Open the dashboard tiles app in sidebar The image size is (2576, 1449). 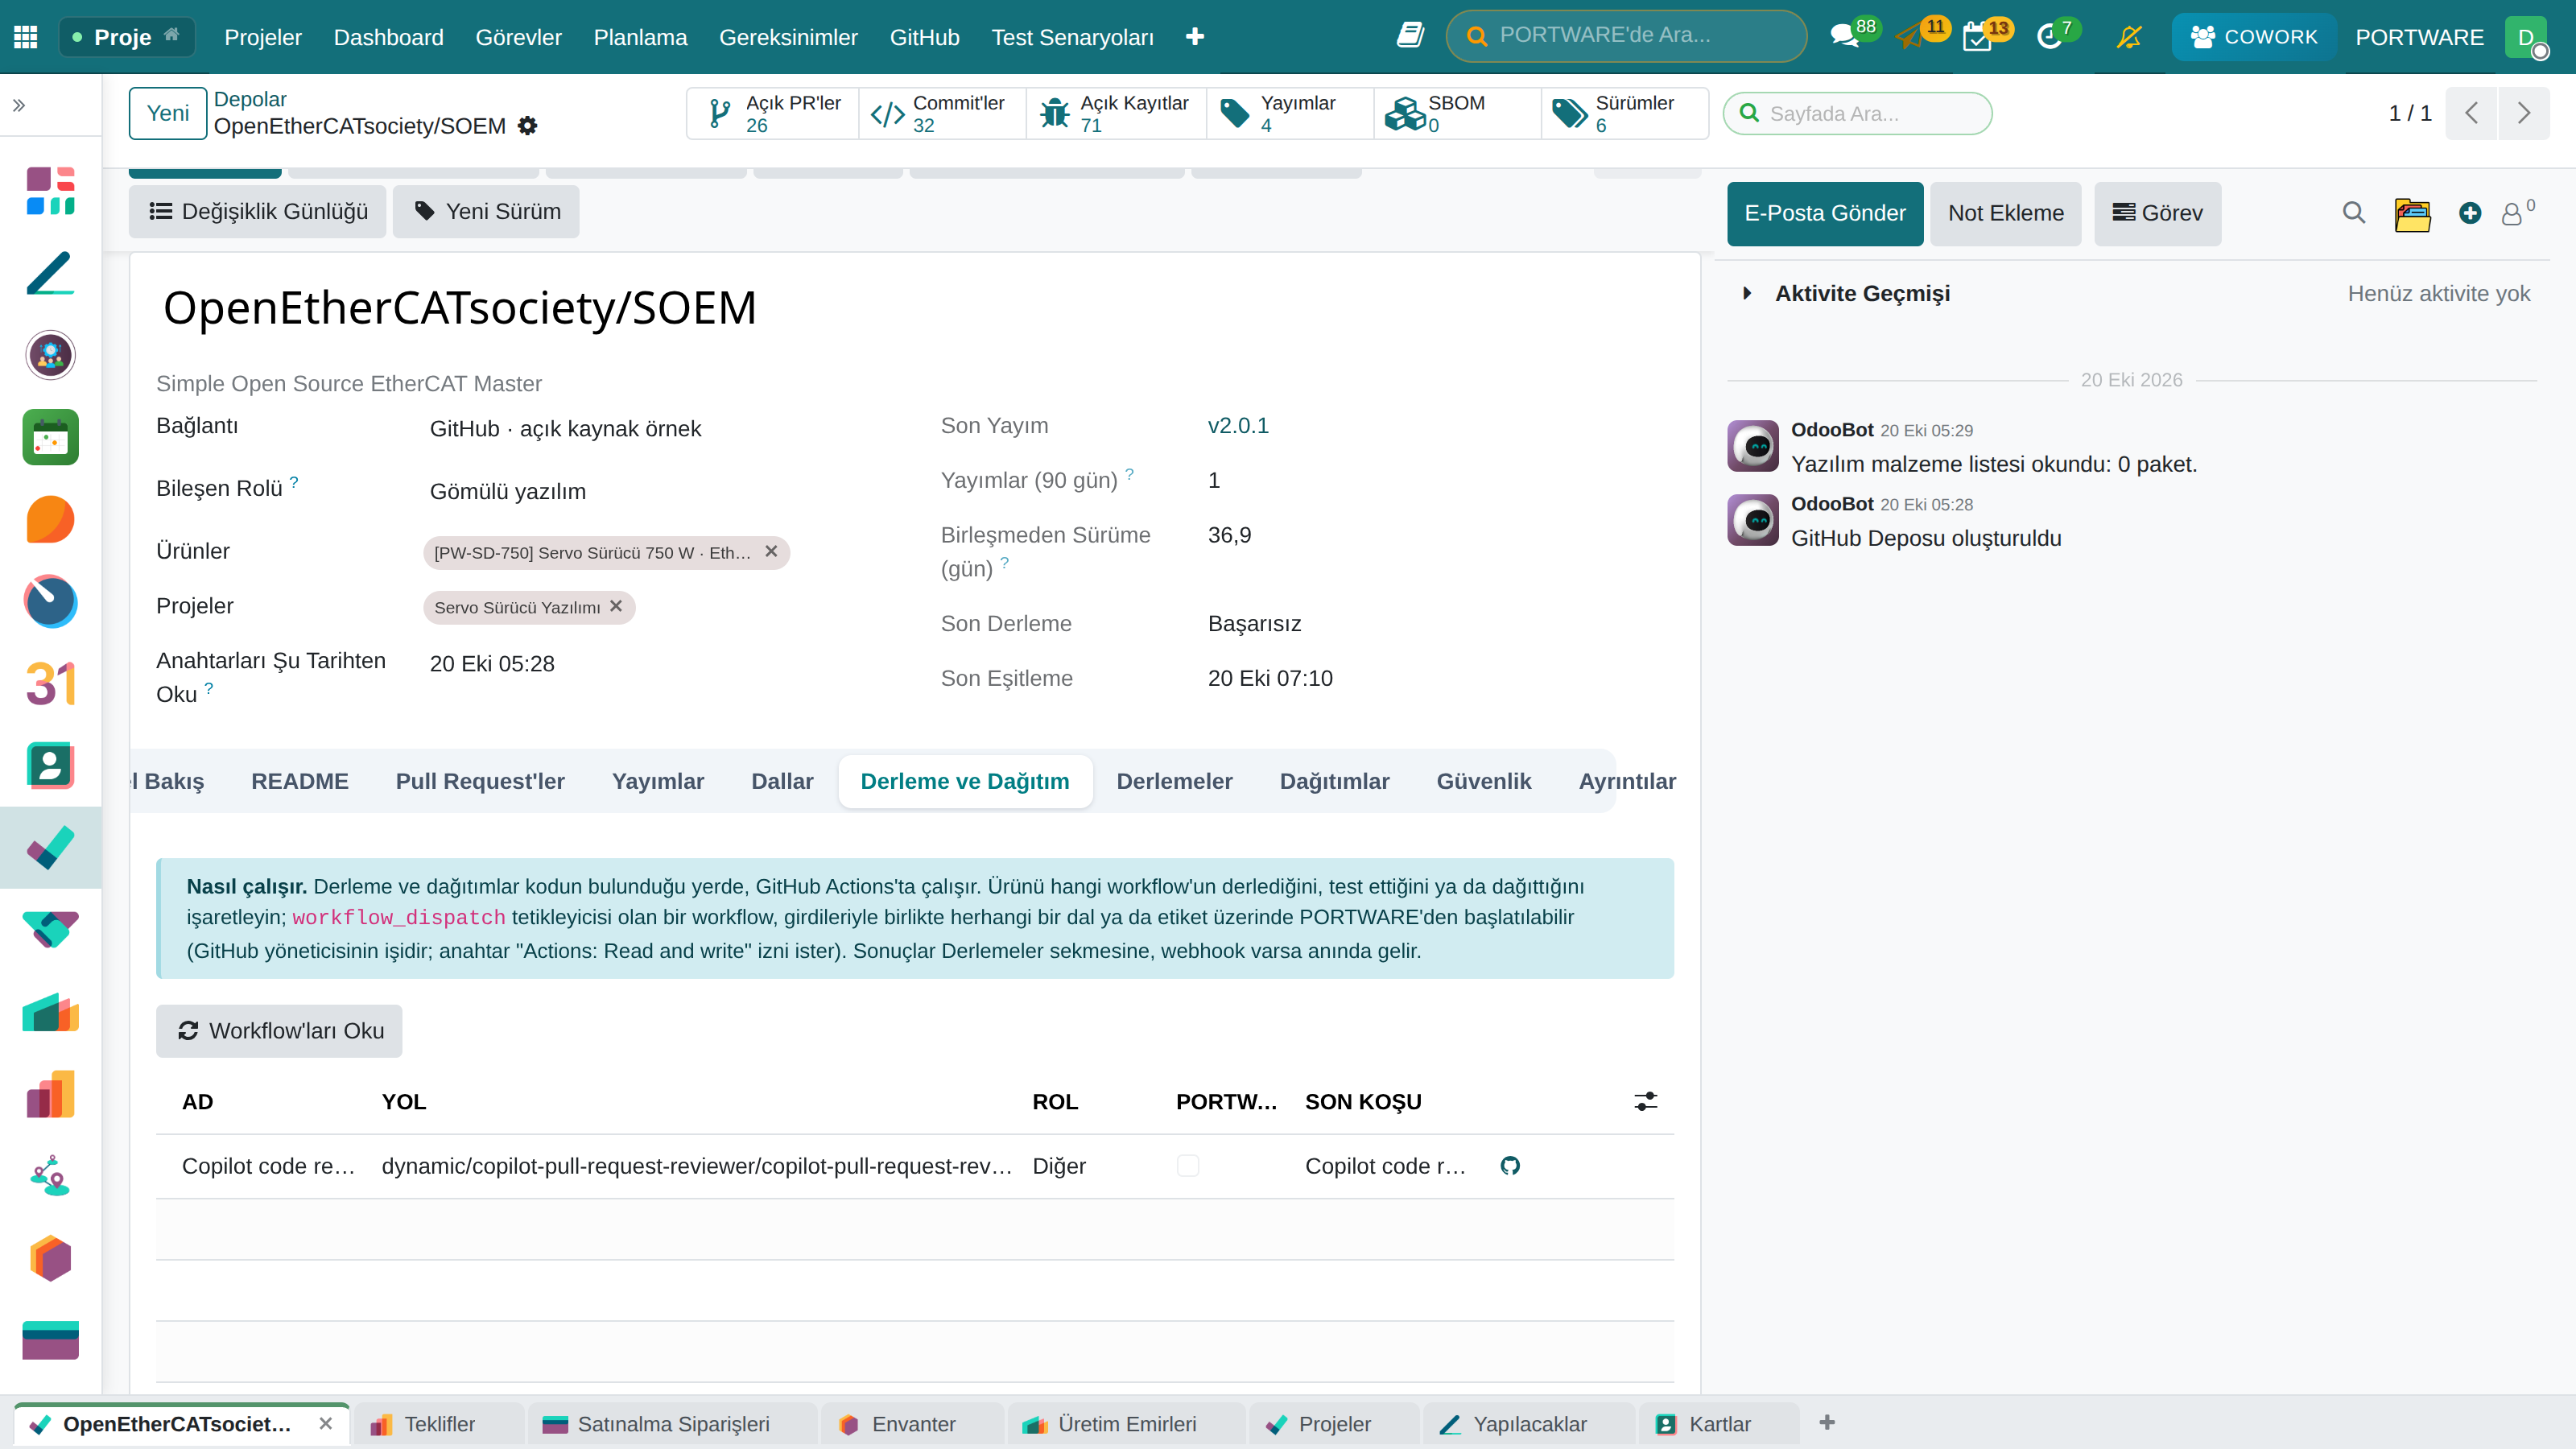click(x=50, y=190)
